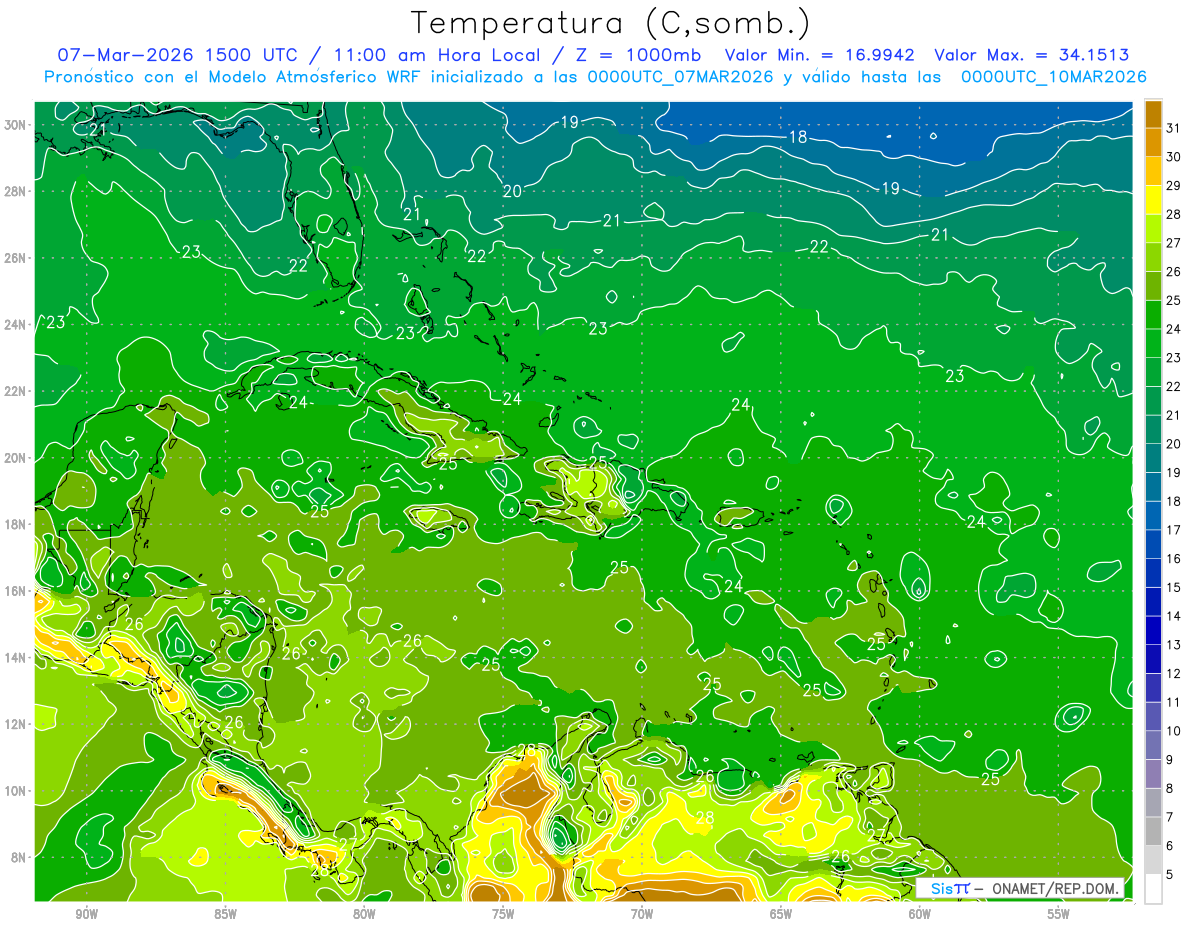Image resolution: width=1200 pixels, height=927 pixels.
Task: Click the 20 contour label on the map
Action: tap(512, 191)
